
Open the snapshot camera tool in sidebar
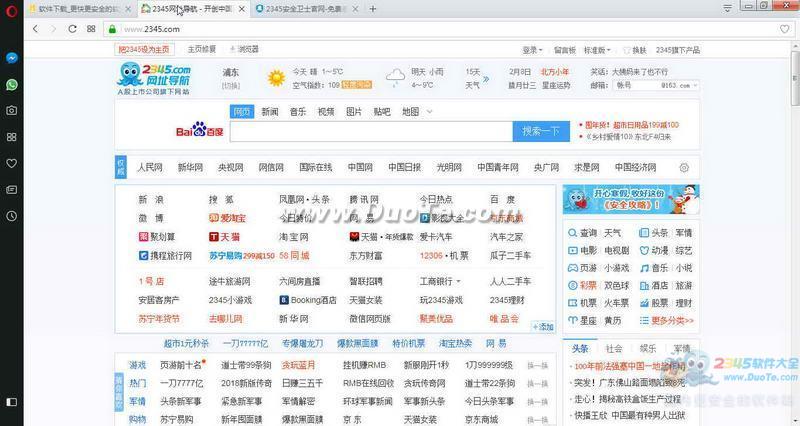point(11,110)
